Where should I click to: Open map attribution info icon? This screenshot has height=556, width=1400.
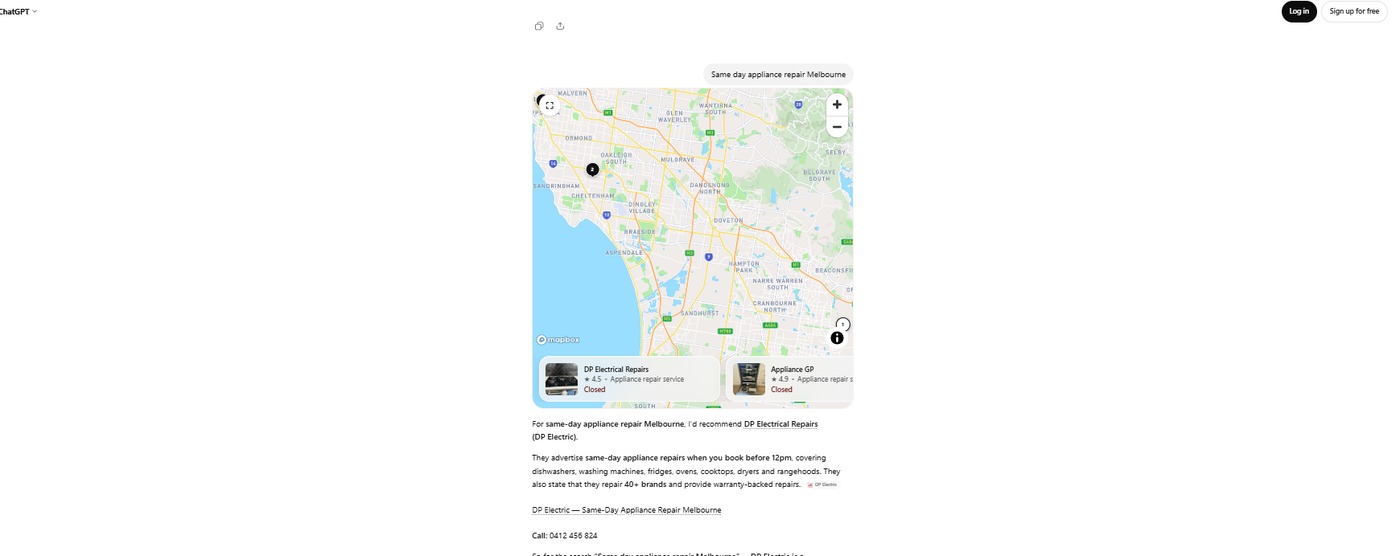click(837, 338)
